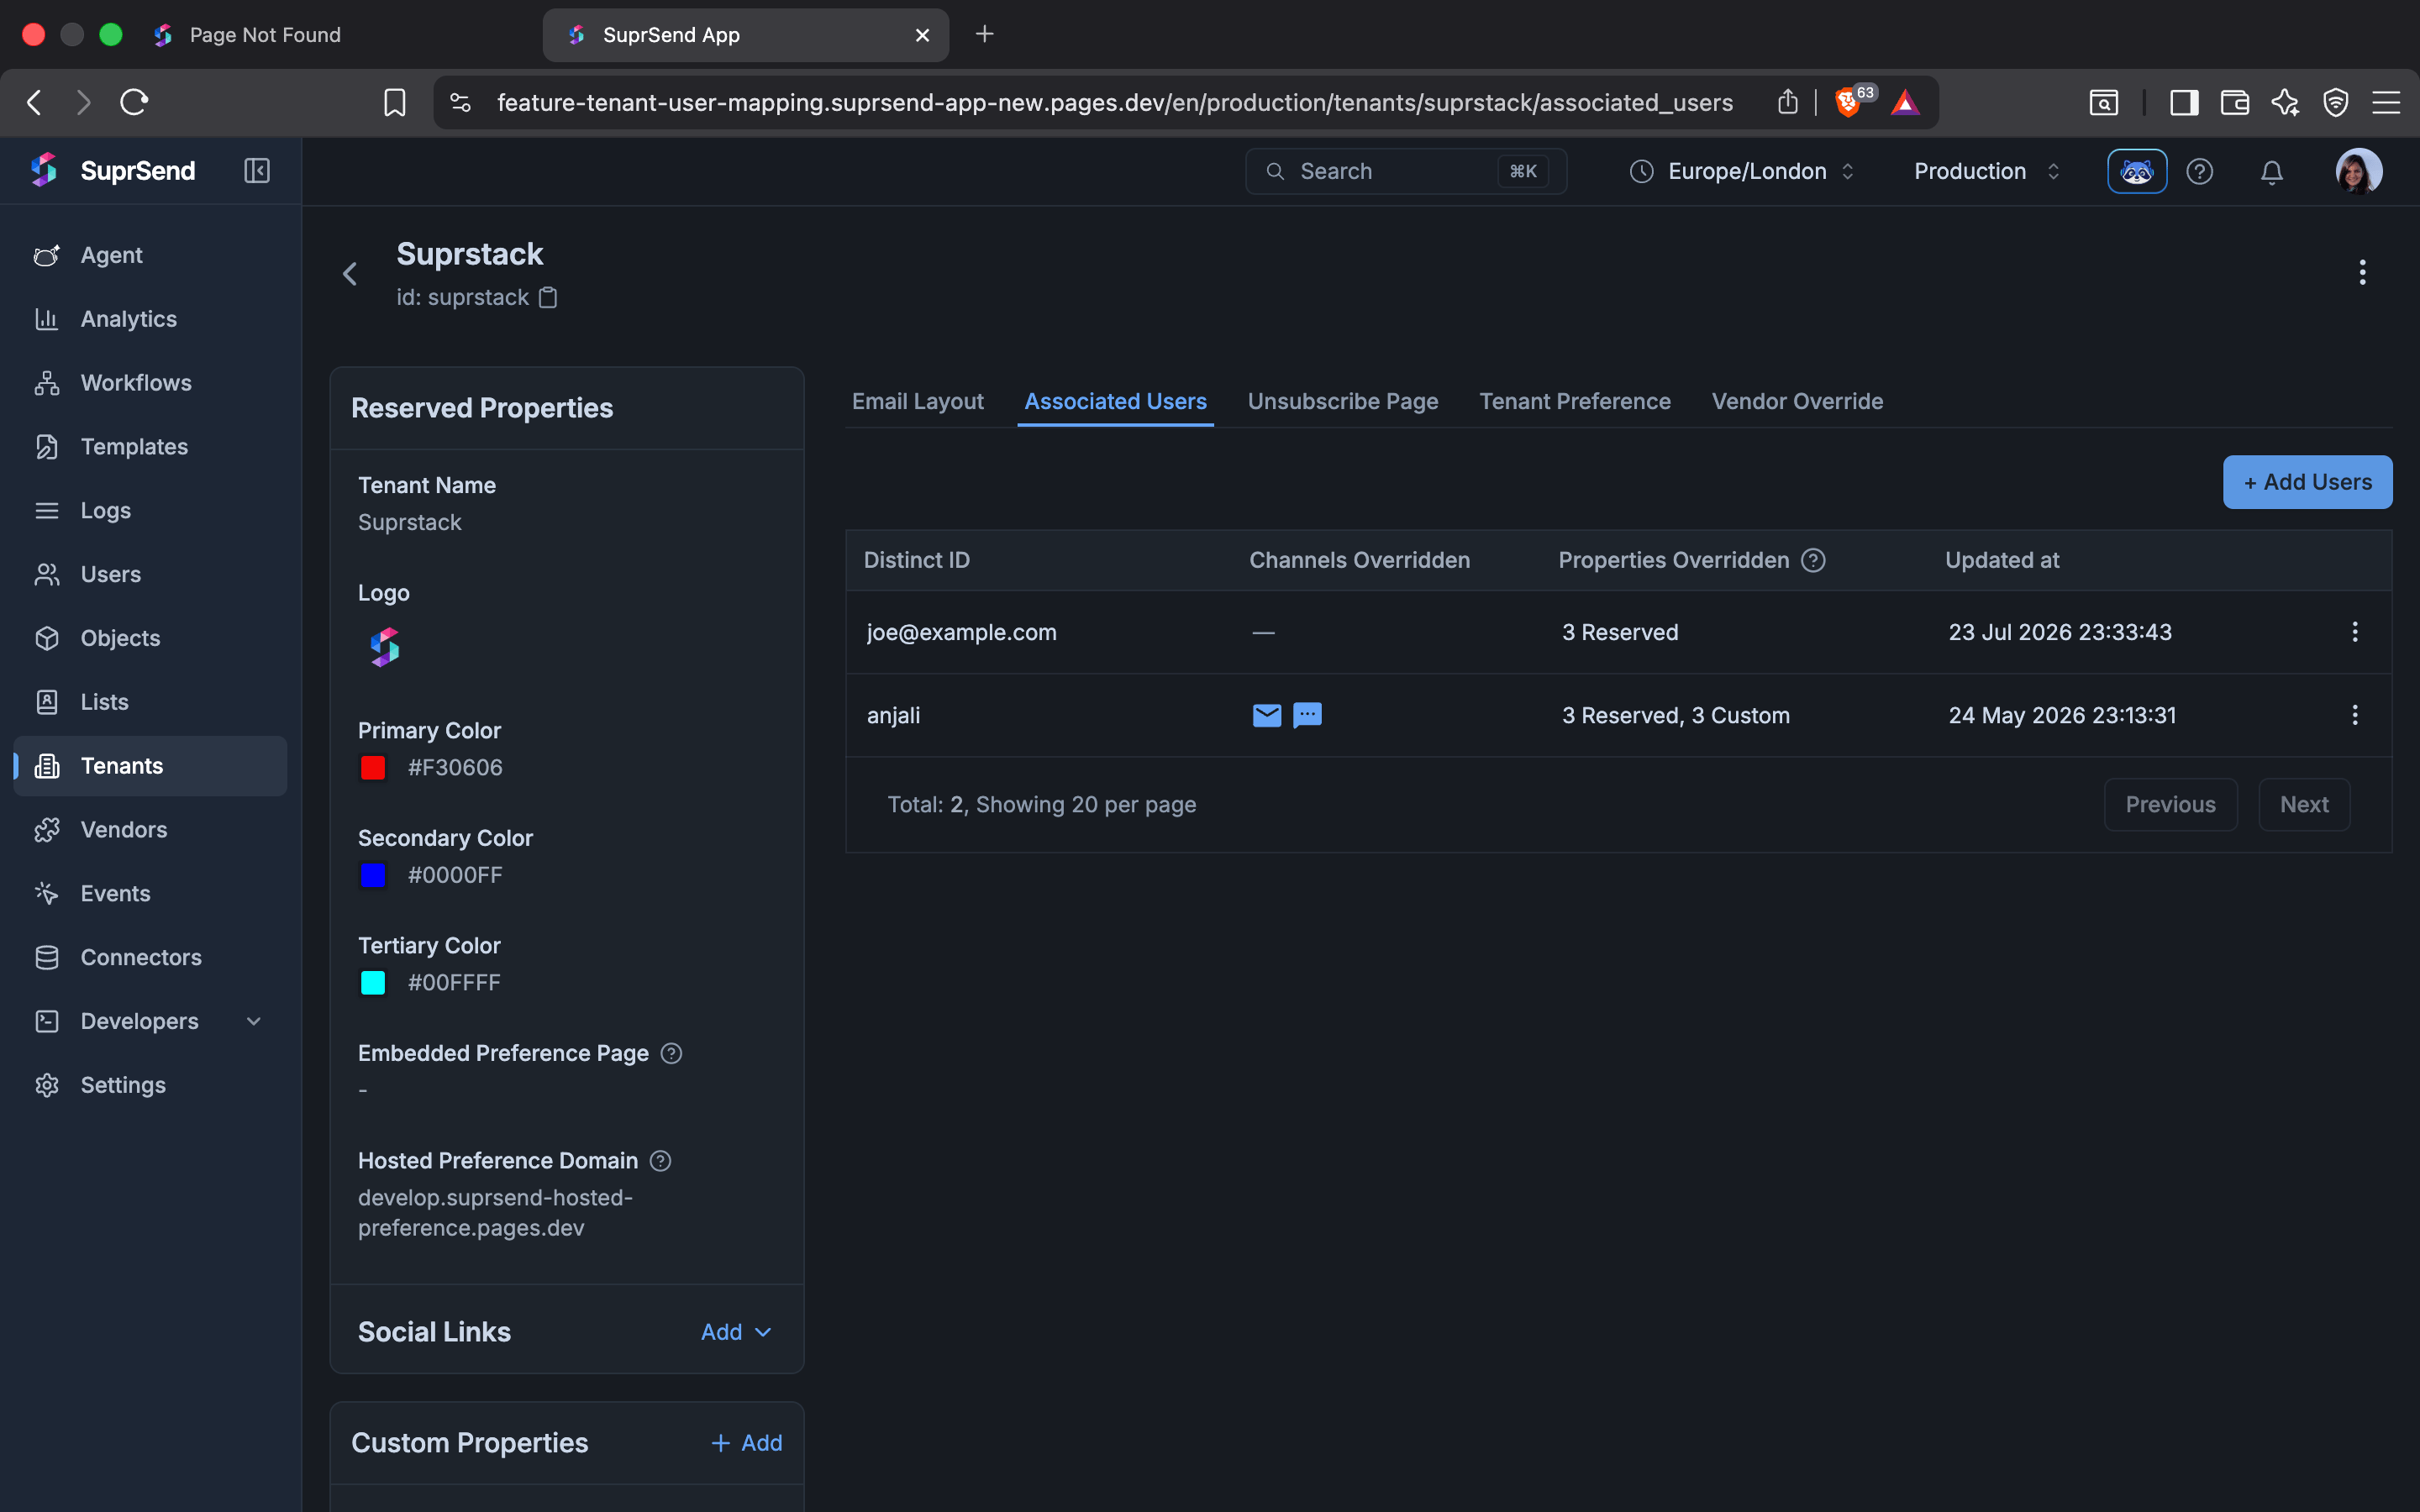Open Settings page
This screenshot has height=1512, width=2420.
click(x=150, y=1085)
